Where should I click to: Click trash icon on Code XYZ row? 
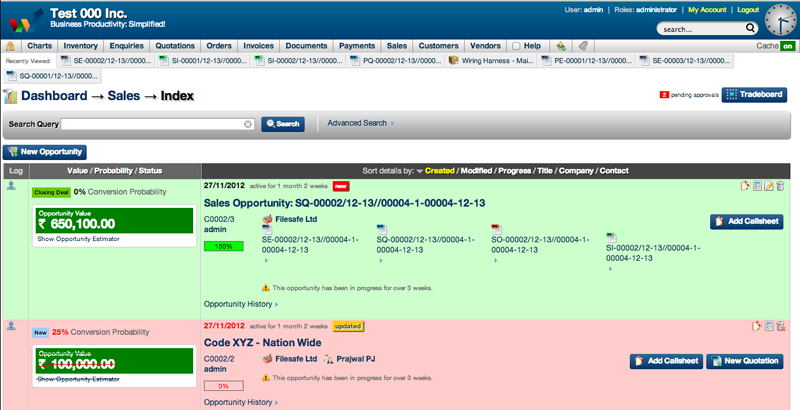click(x=780, y=326)
